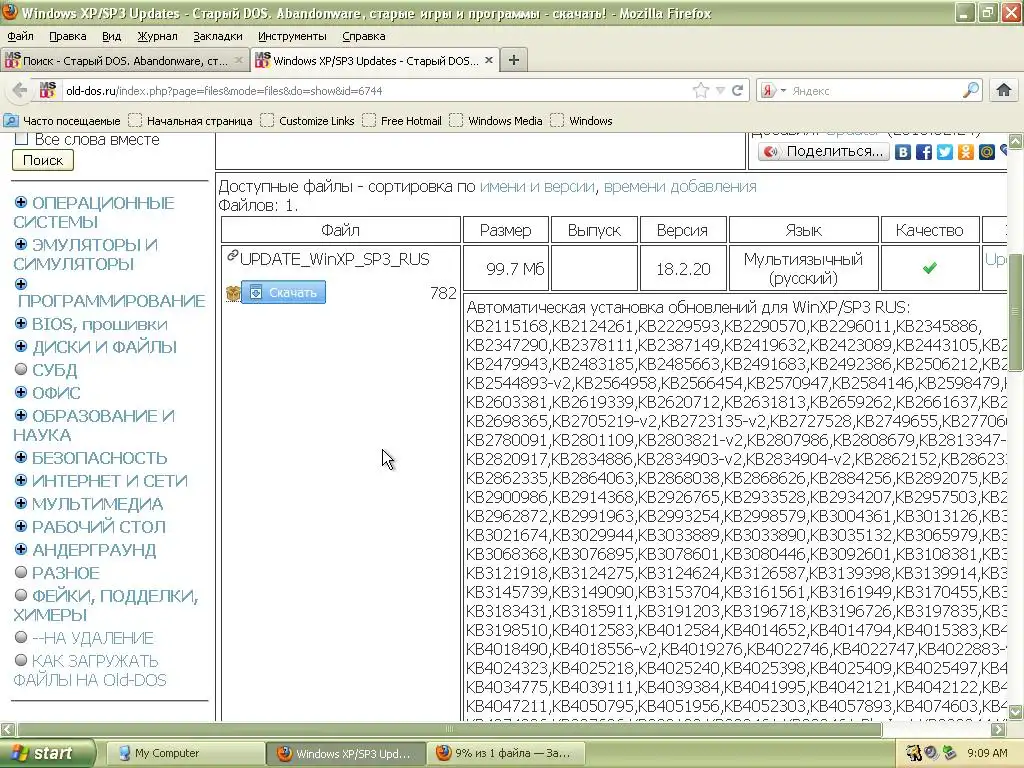The width and height of the screenshot is (1024, 768).
Task: Sort files by времени добавления link
Action: click(x=680, y=187)
